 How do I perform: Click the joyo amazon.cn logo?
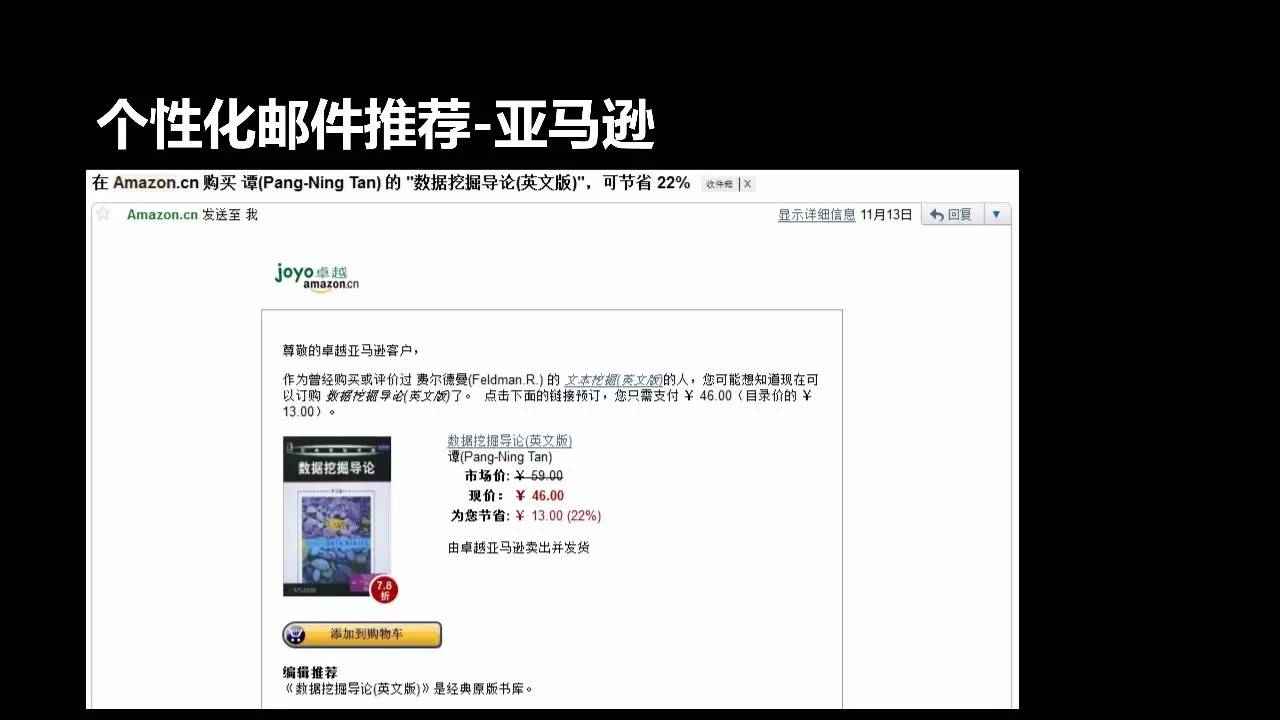point(316,276)
